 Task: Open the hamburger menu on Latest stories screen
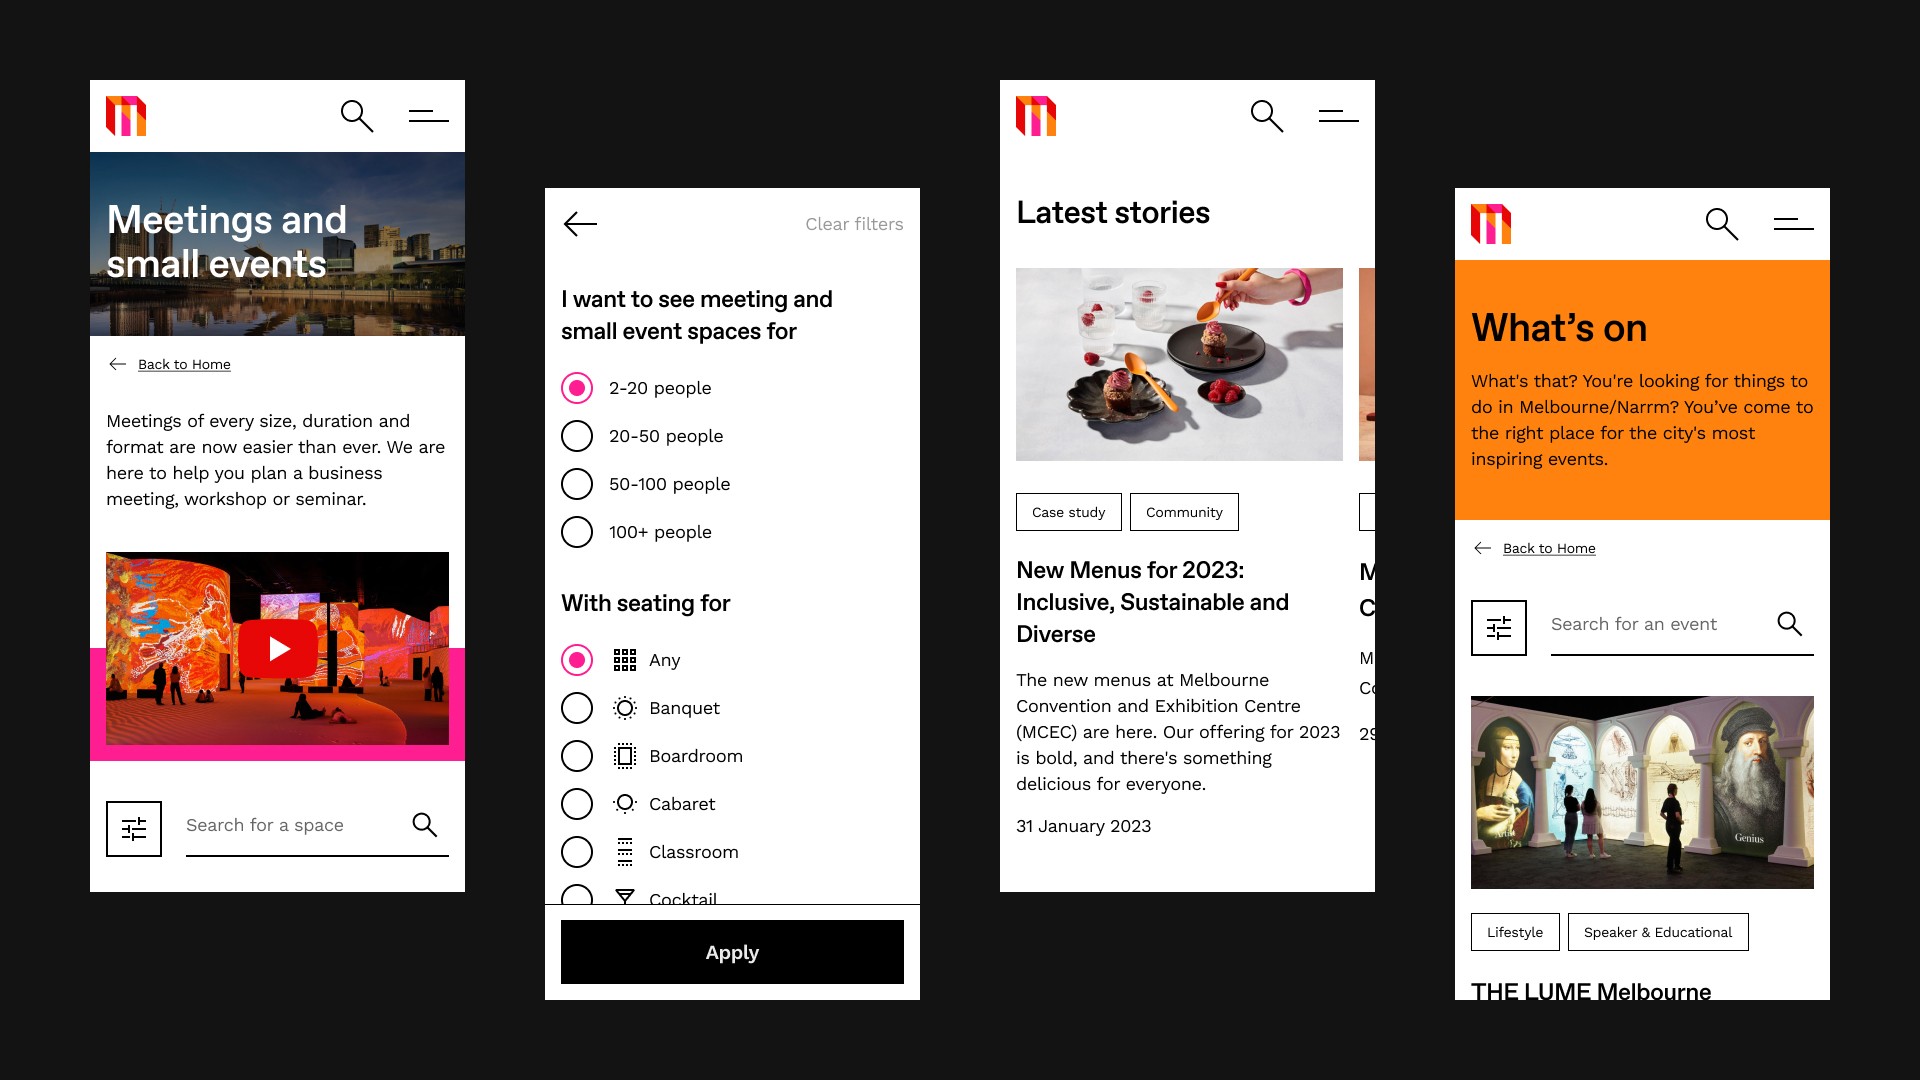click(x=1338, y=116)
